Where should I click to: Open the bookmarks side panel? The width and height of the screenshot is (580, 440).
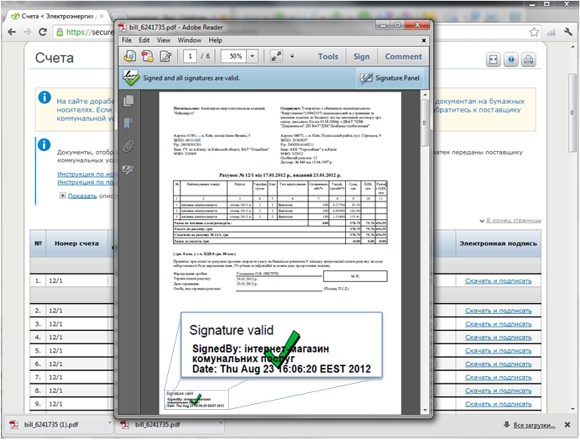pos(128,123)
